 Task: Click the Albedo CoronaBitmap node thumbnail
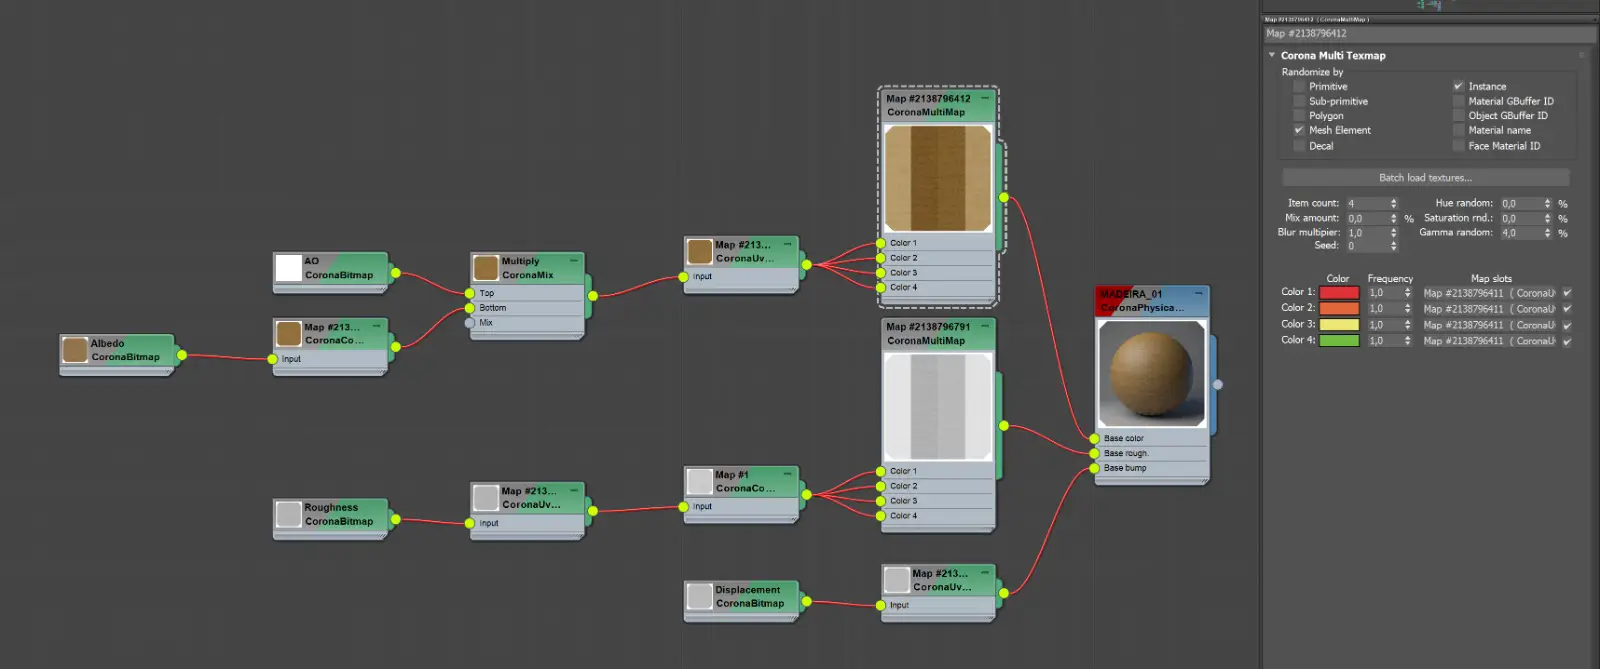tap(75, 350)
